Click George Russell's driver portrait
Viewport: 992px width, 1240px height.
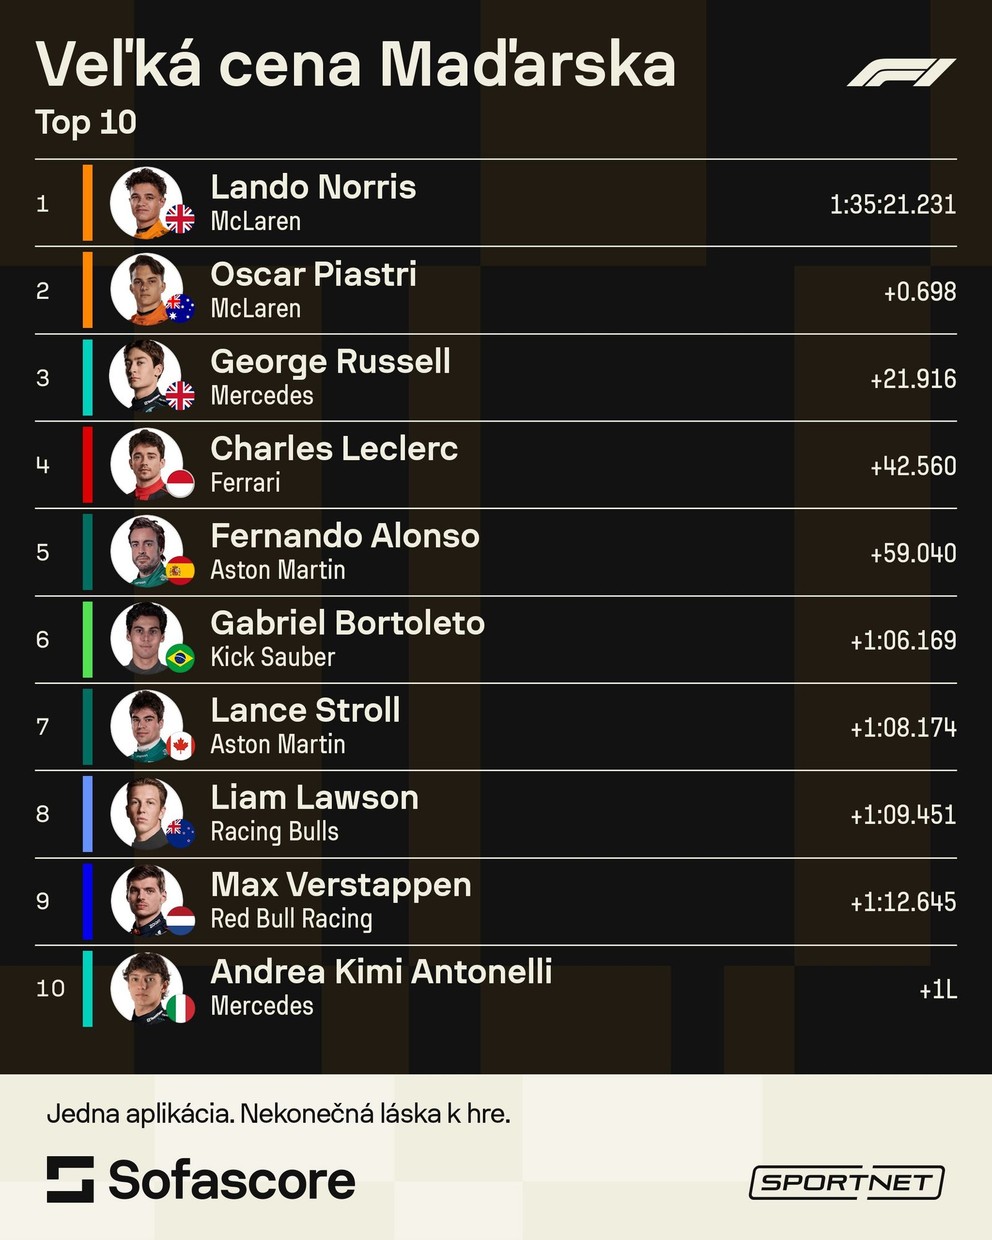144,376
